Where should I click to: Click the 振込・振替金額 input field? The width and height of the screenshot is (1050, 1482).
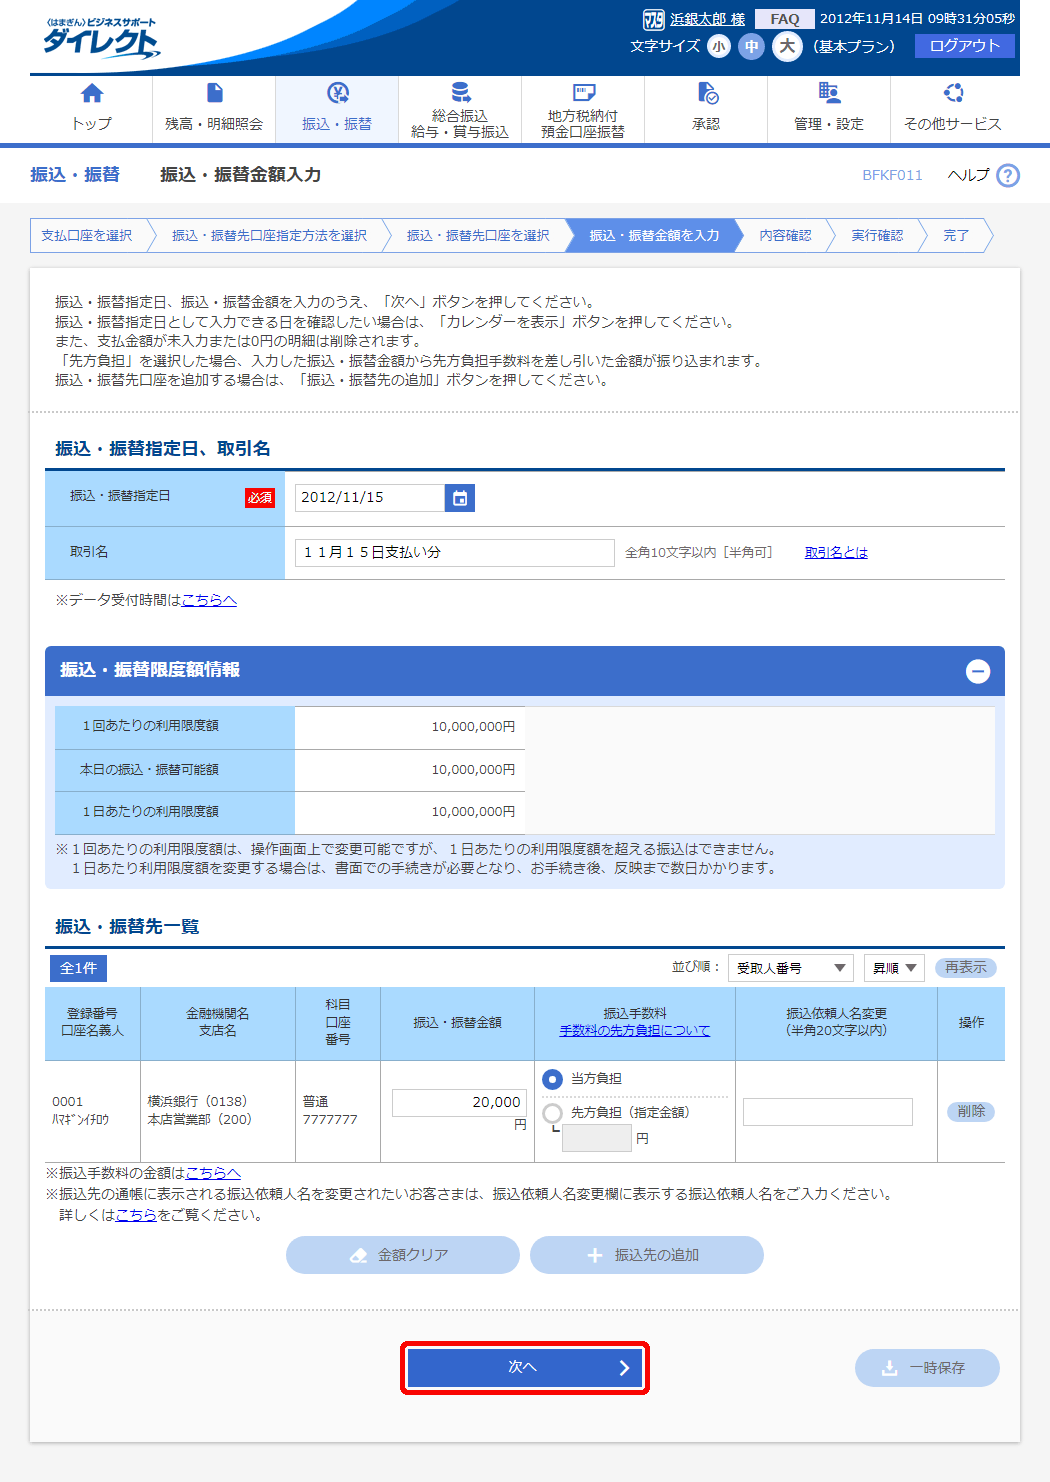coord(458,1102)
